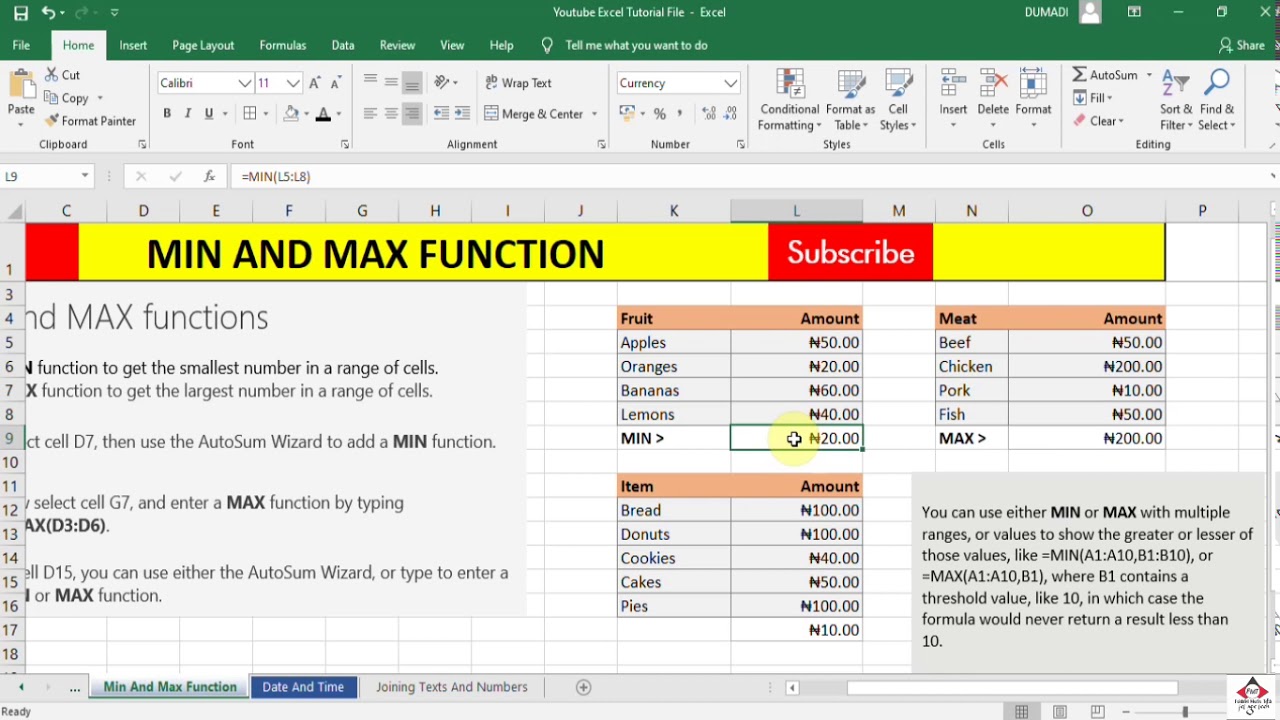
Task: Toggle underline formatting
Action: point(209,114)
